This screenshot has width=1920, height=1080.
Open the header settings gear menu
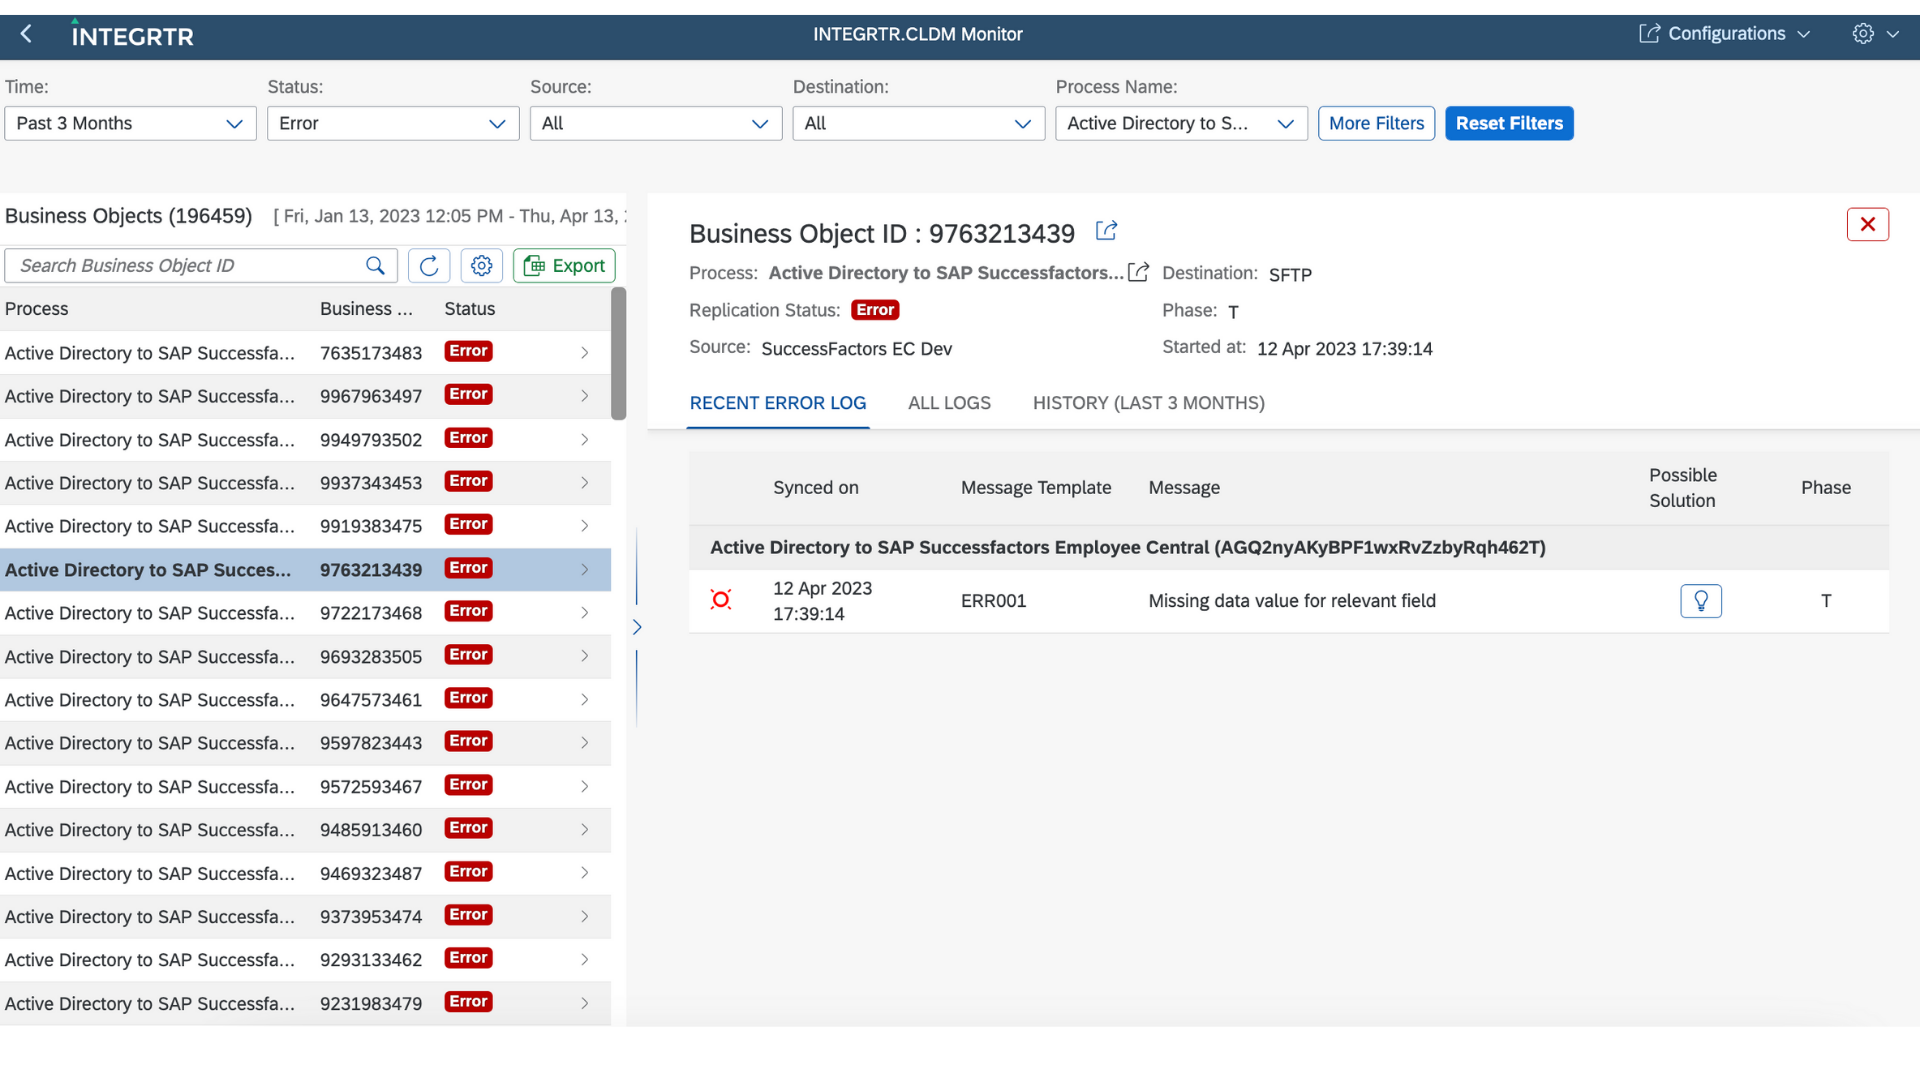(1874, 34)
